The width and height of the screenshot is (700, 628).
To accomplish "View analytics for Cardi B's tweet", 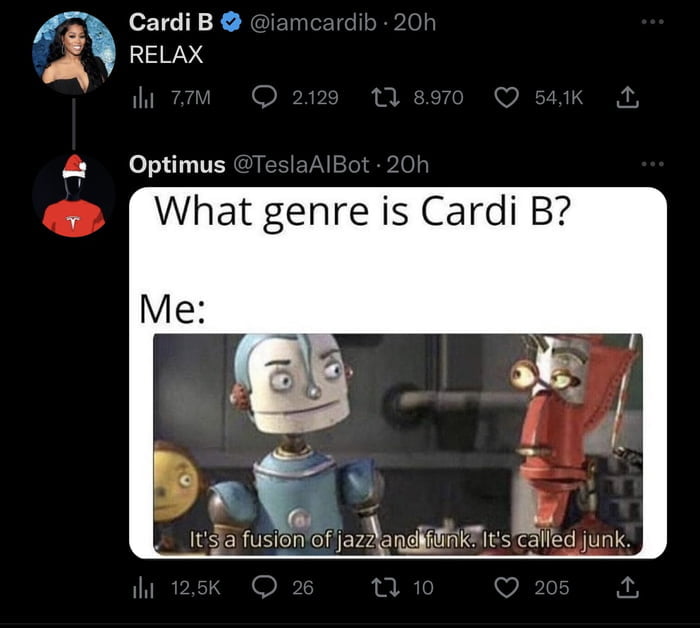I will (143, 98).
